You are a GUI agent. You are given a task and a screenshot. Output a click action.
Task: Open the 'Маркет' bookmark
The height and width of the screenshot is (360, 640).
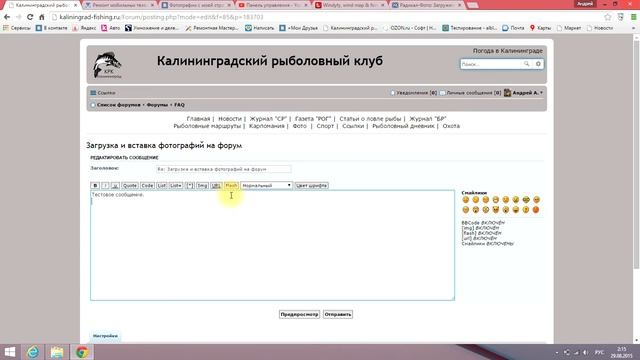click(x=569, y=28)
